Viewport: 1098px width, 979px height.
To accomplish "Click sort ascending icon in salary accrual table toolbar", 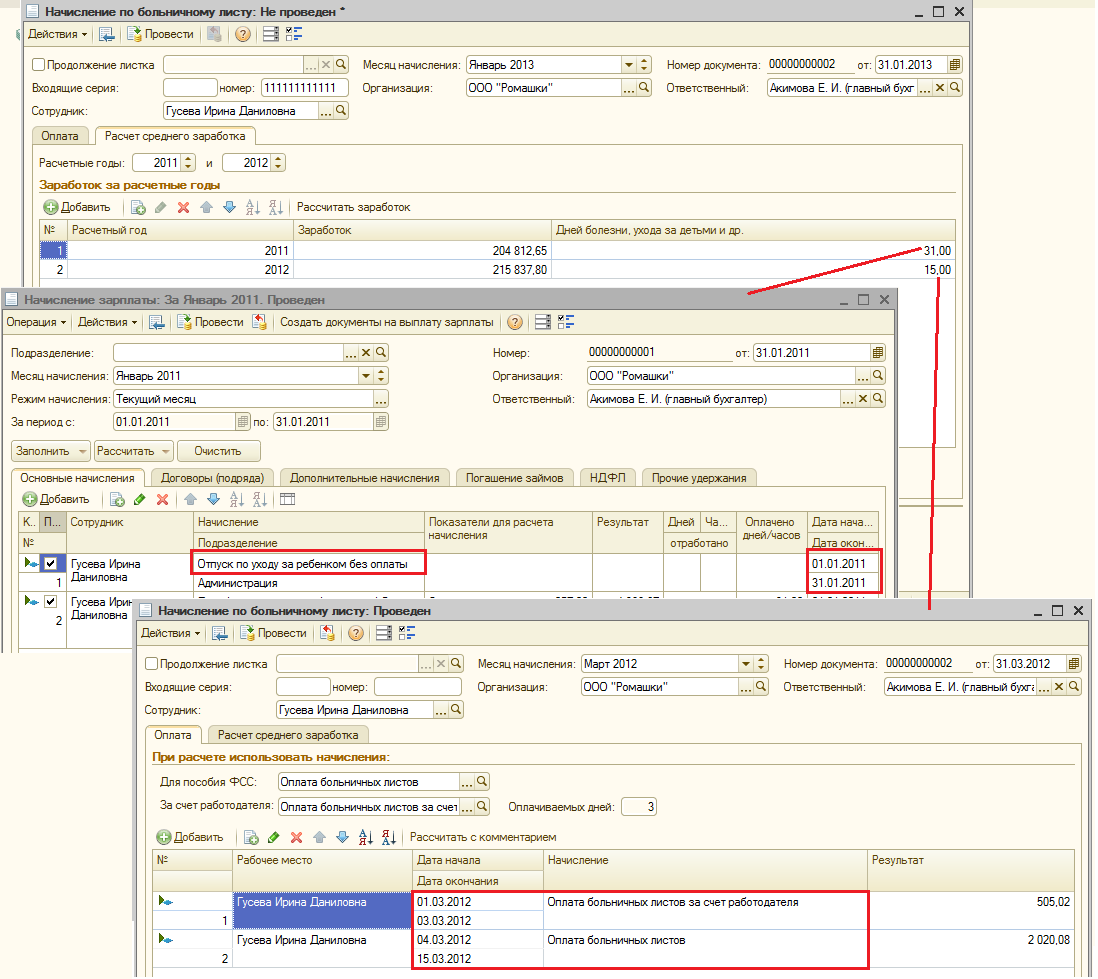I will [x=237, y=499].
